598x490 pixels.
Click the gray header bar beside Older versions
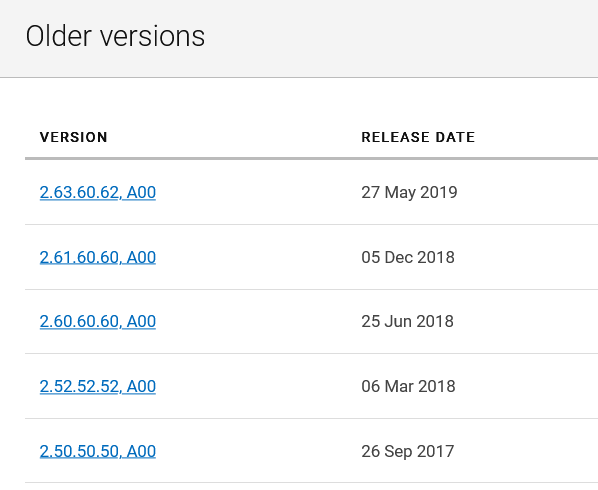[400, 38]
